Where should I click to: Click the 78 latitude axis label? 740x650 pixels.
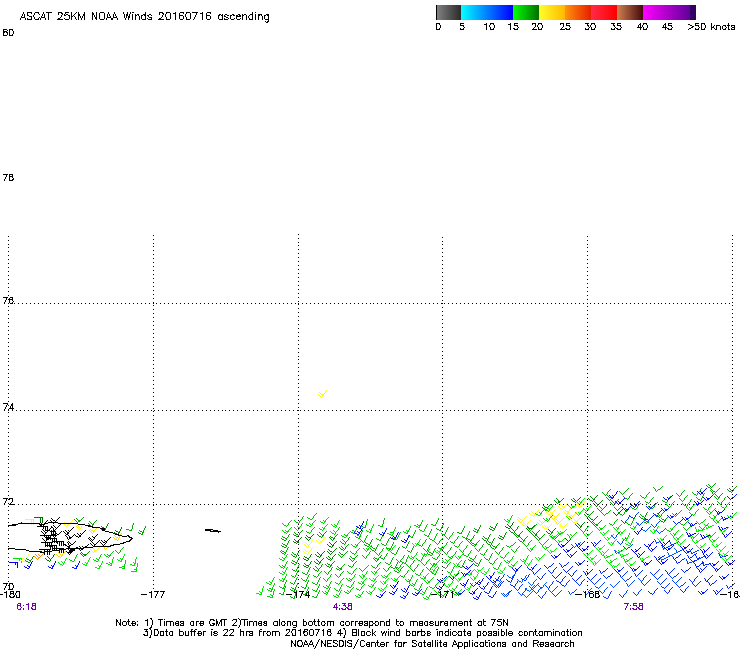8,177
